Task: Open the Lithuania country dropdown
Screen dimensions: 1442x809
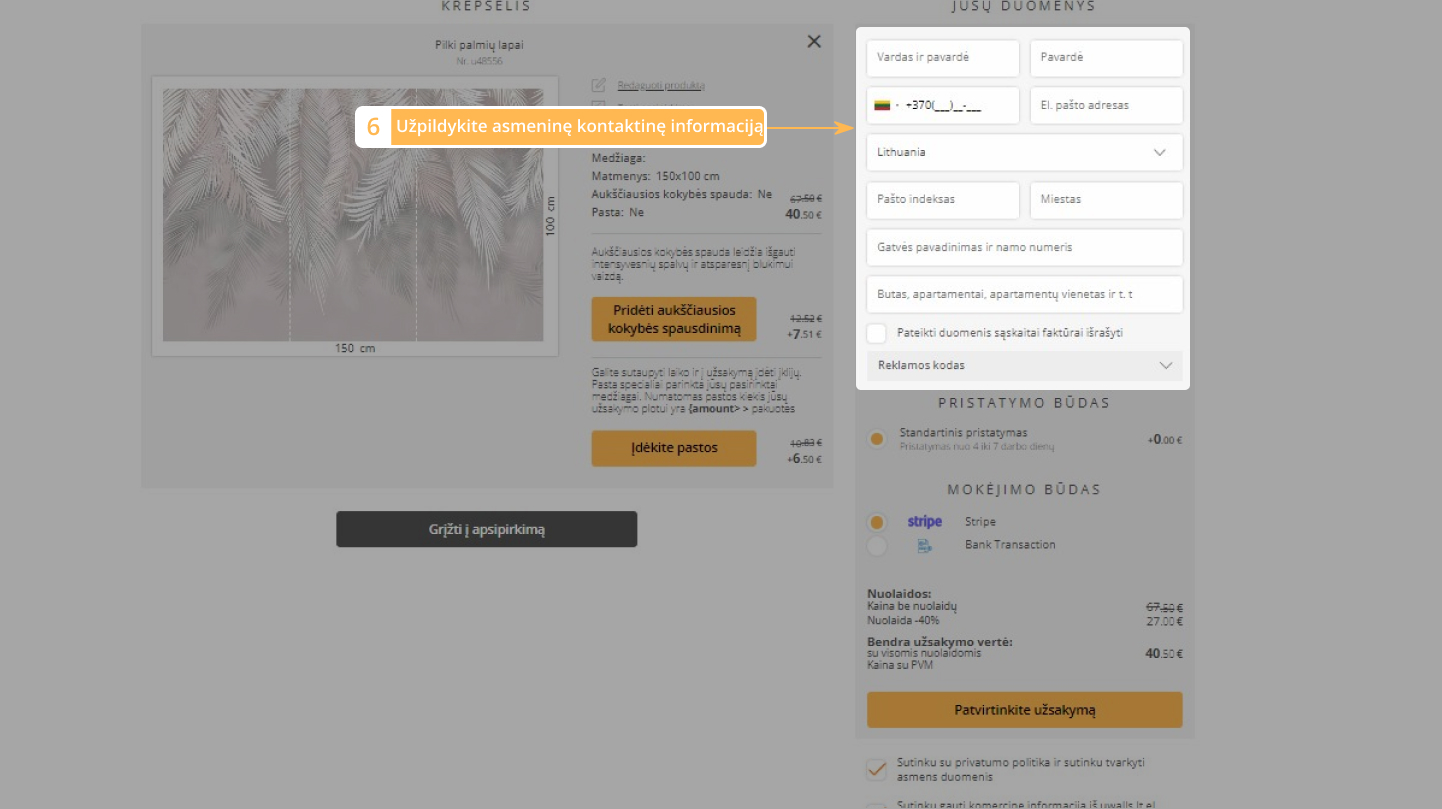Action: (1024, 153)
